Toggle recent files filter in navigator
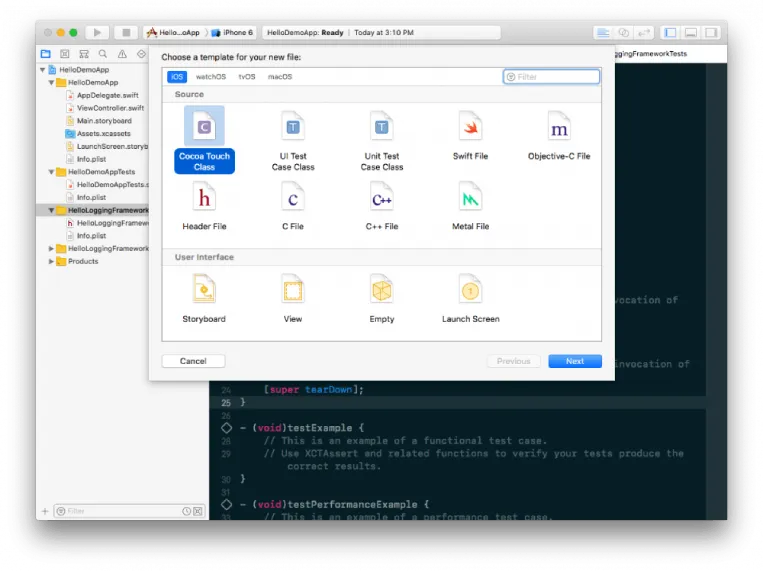 coord(186,511)
